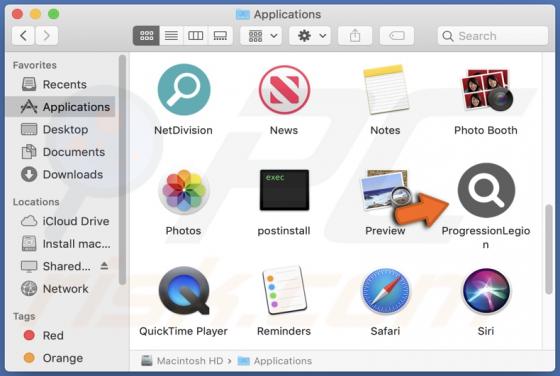Switch to icon view
The width and height of the screenshot is (560, 376).
tap(146, 36)
